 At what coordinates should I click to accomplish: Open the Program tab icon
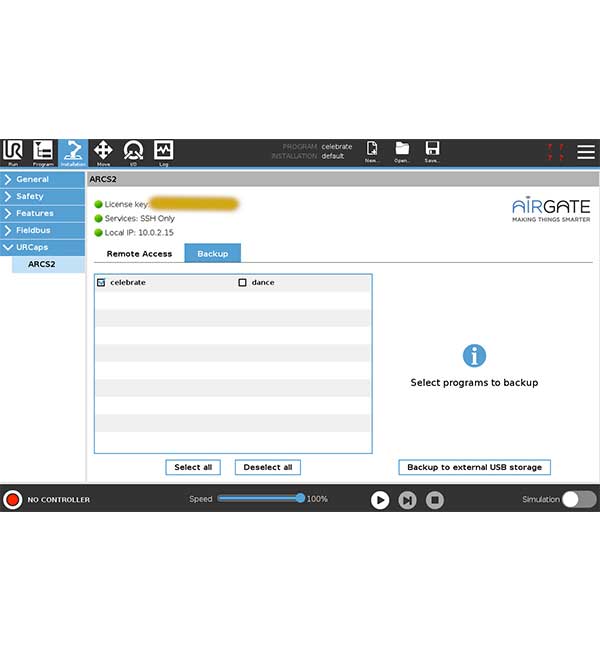coord(43,152)
